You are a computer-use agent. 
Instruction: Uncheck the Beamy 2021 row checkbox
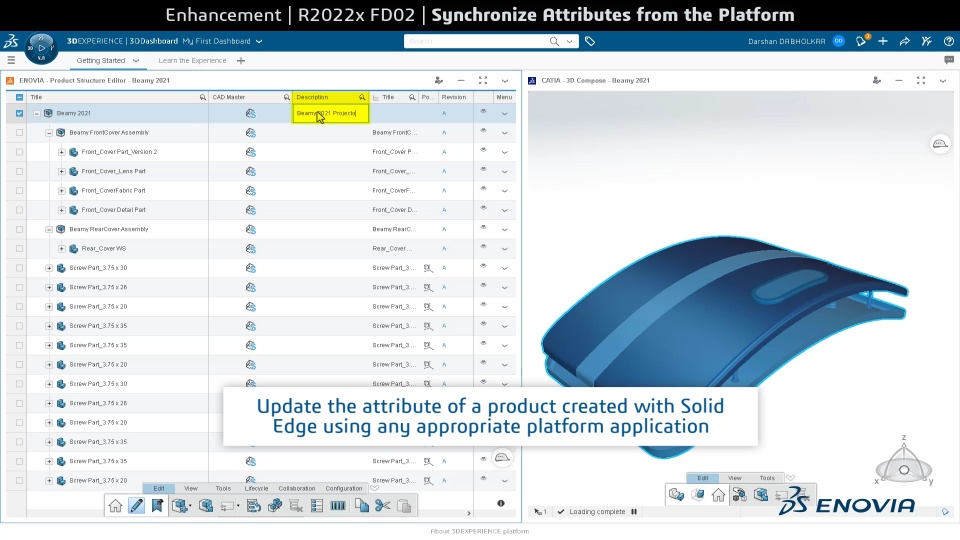(20, 113)
